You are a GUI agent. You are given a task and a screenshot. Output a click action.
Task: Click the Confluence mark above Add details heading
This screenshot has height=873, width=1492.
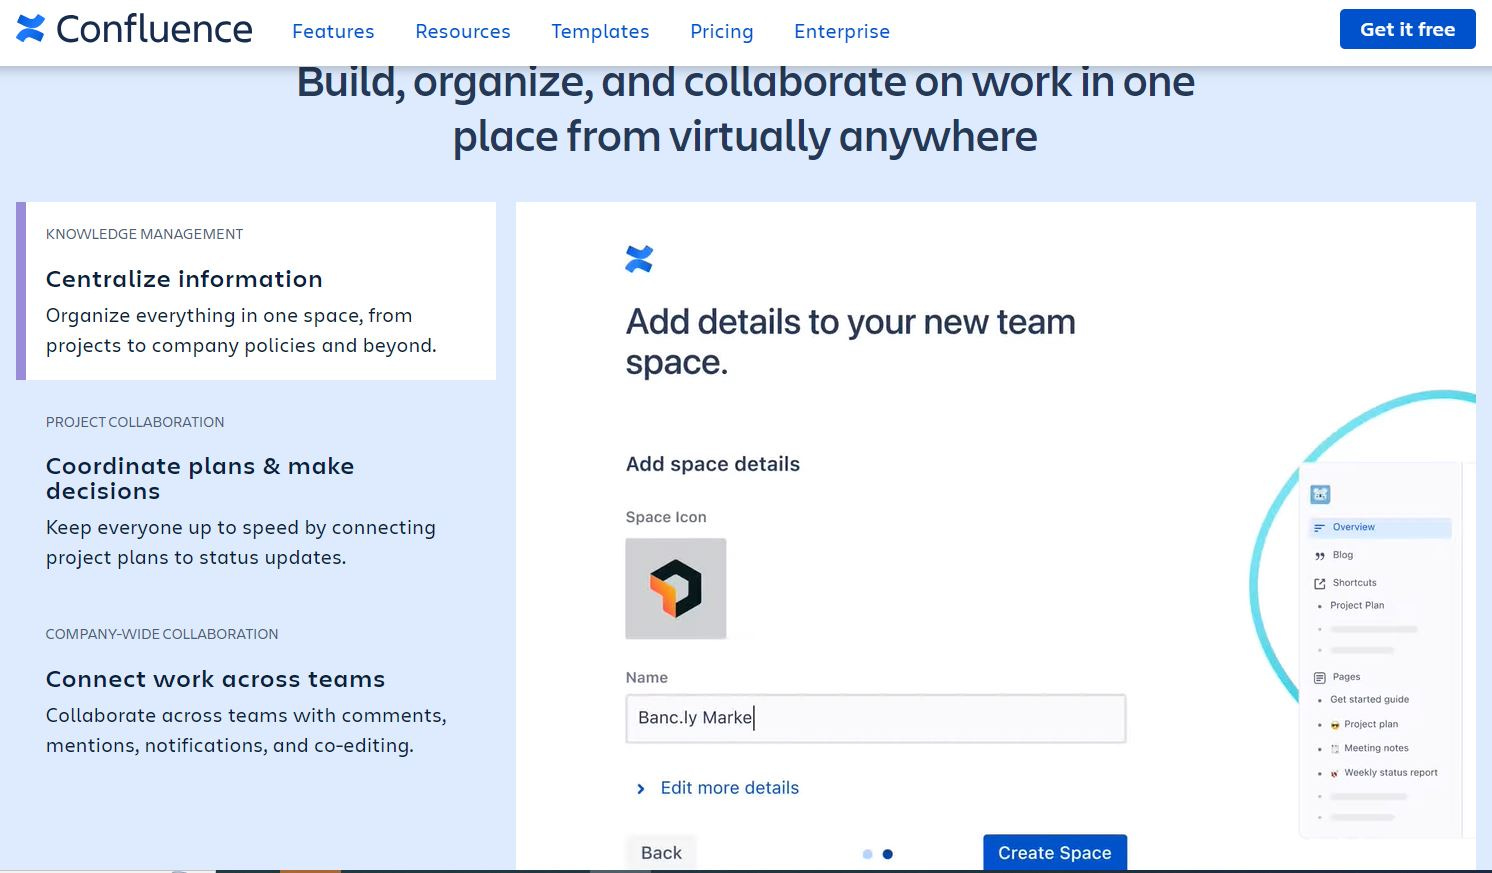click(639, 258)
